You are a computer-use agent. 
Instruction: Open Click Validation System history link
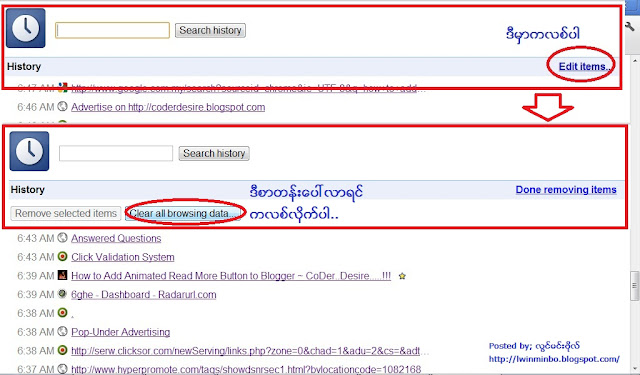pos(123,257)
